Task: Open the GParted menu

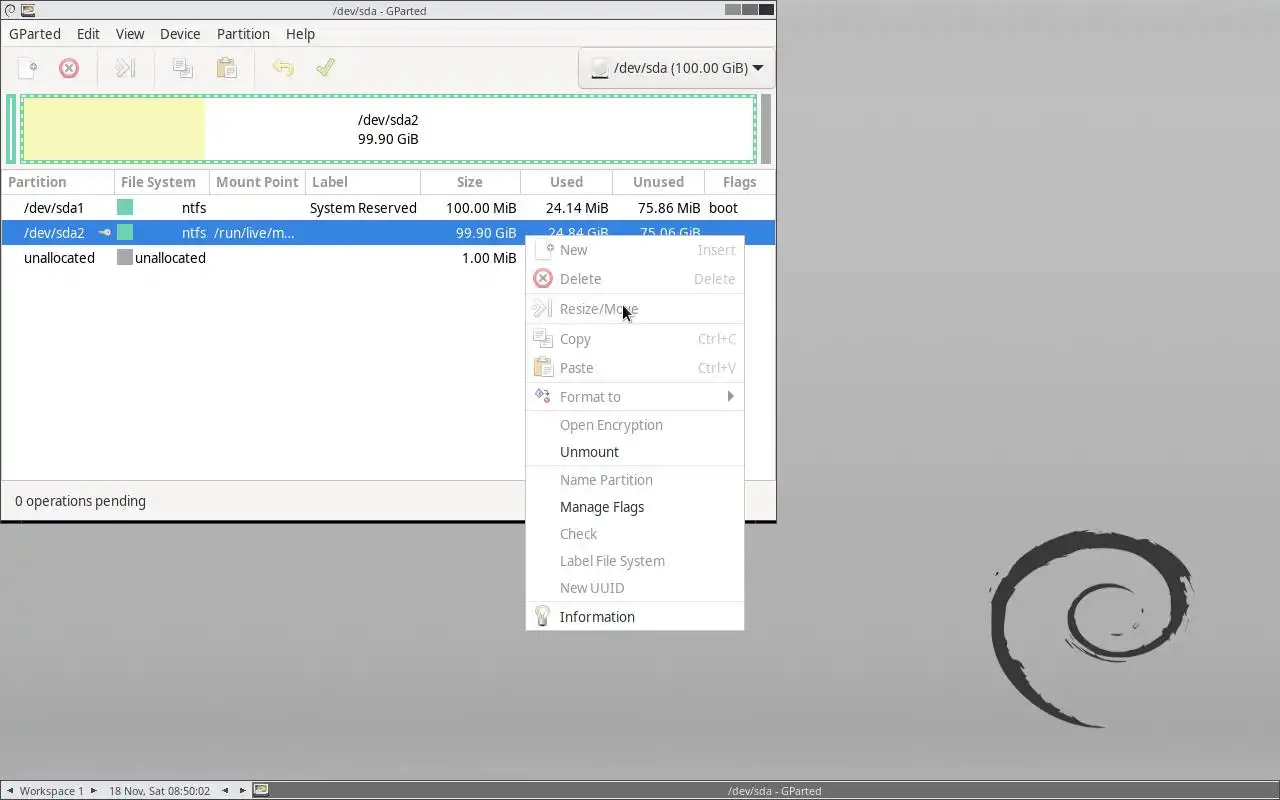Action: (35, 34)
